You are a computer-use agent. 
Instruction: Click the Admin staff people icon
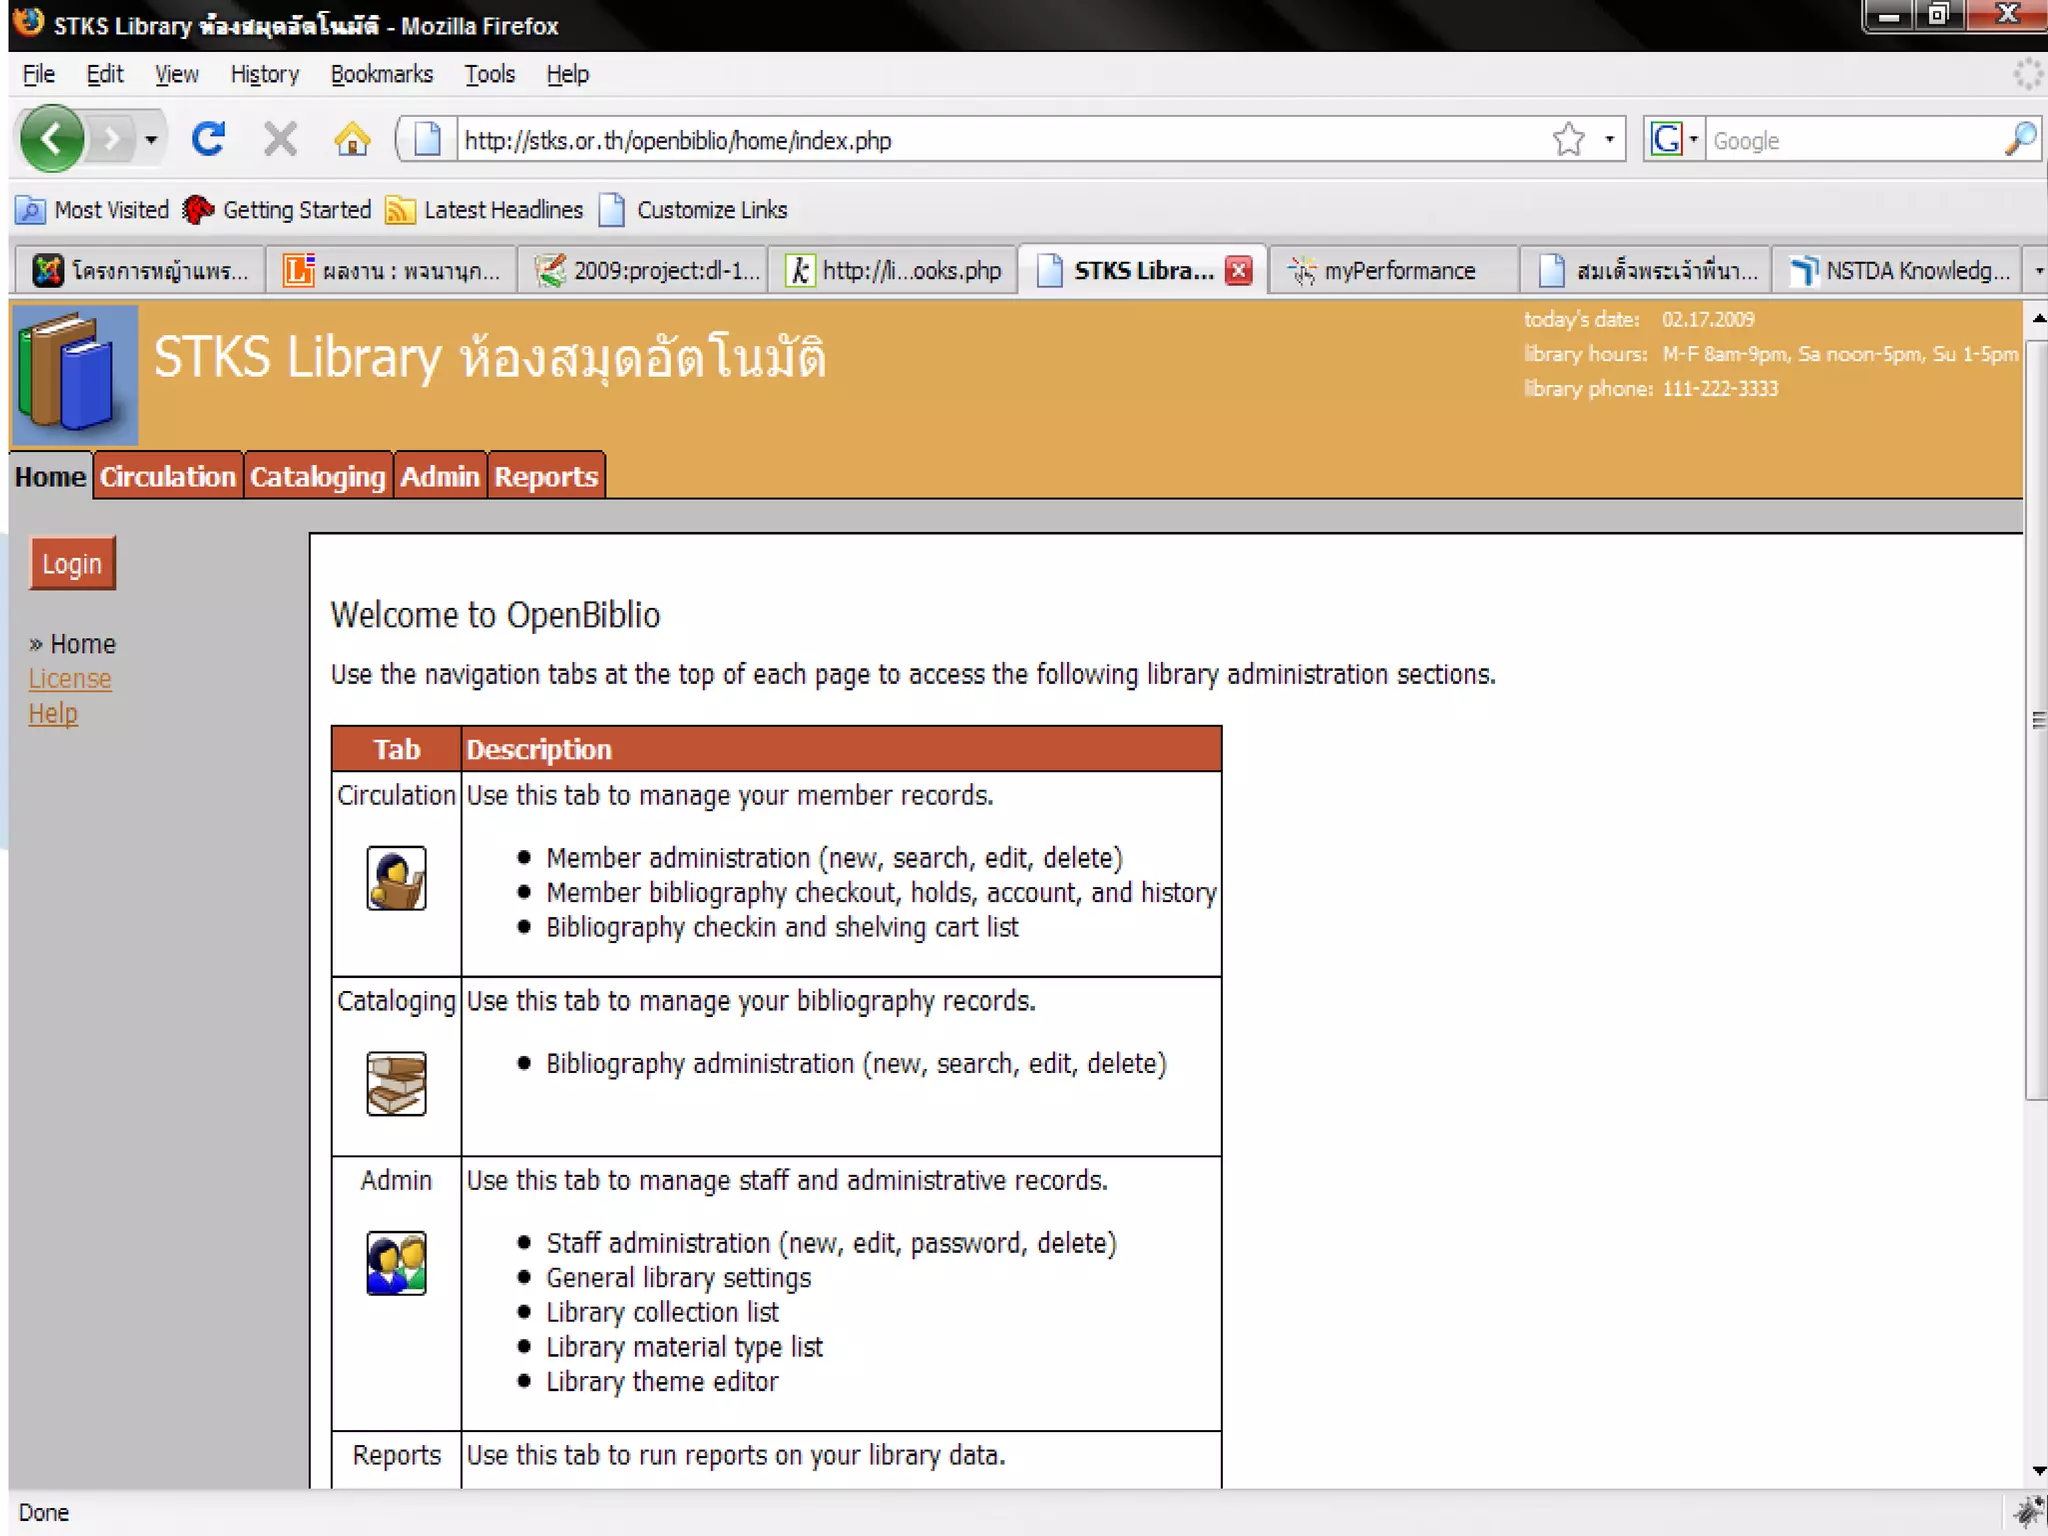click(396, 1263)
